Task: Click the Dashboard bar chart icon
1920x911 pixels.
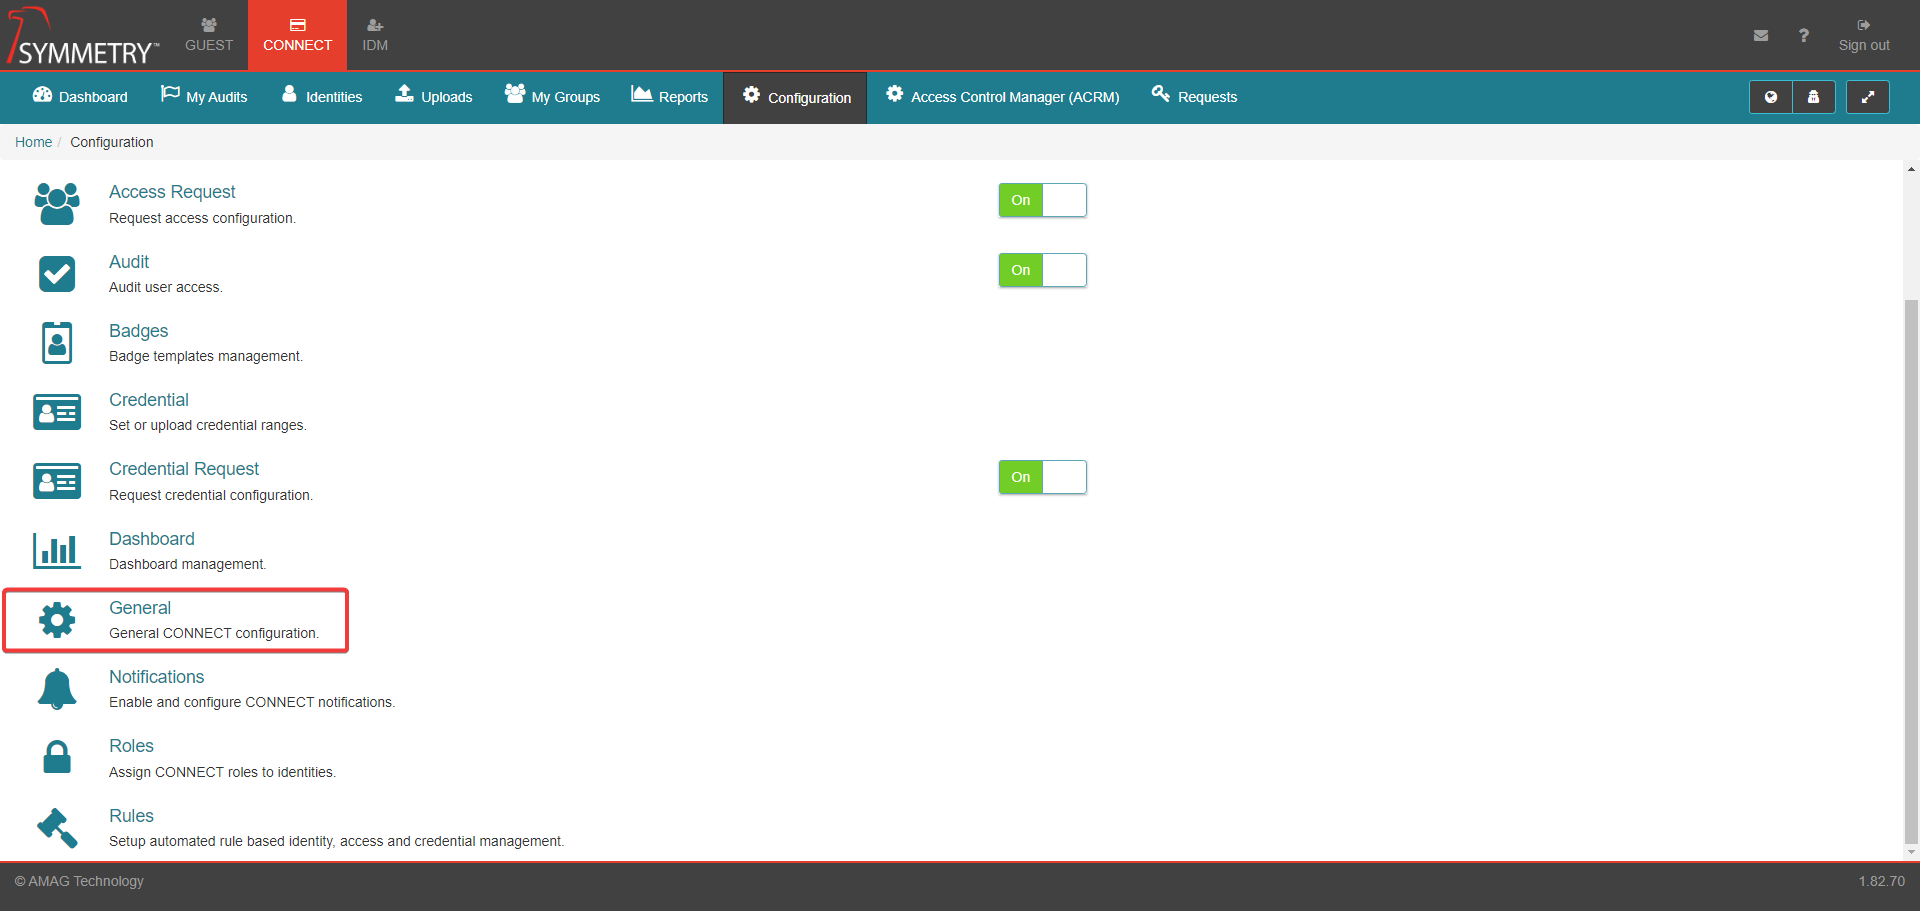Action: pyautogui.click(x=57, y=550)
